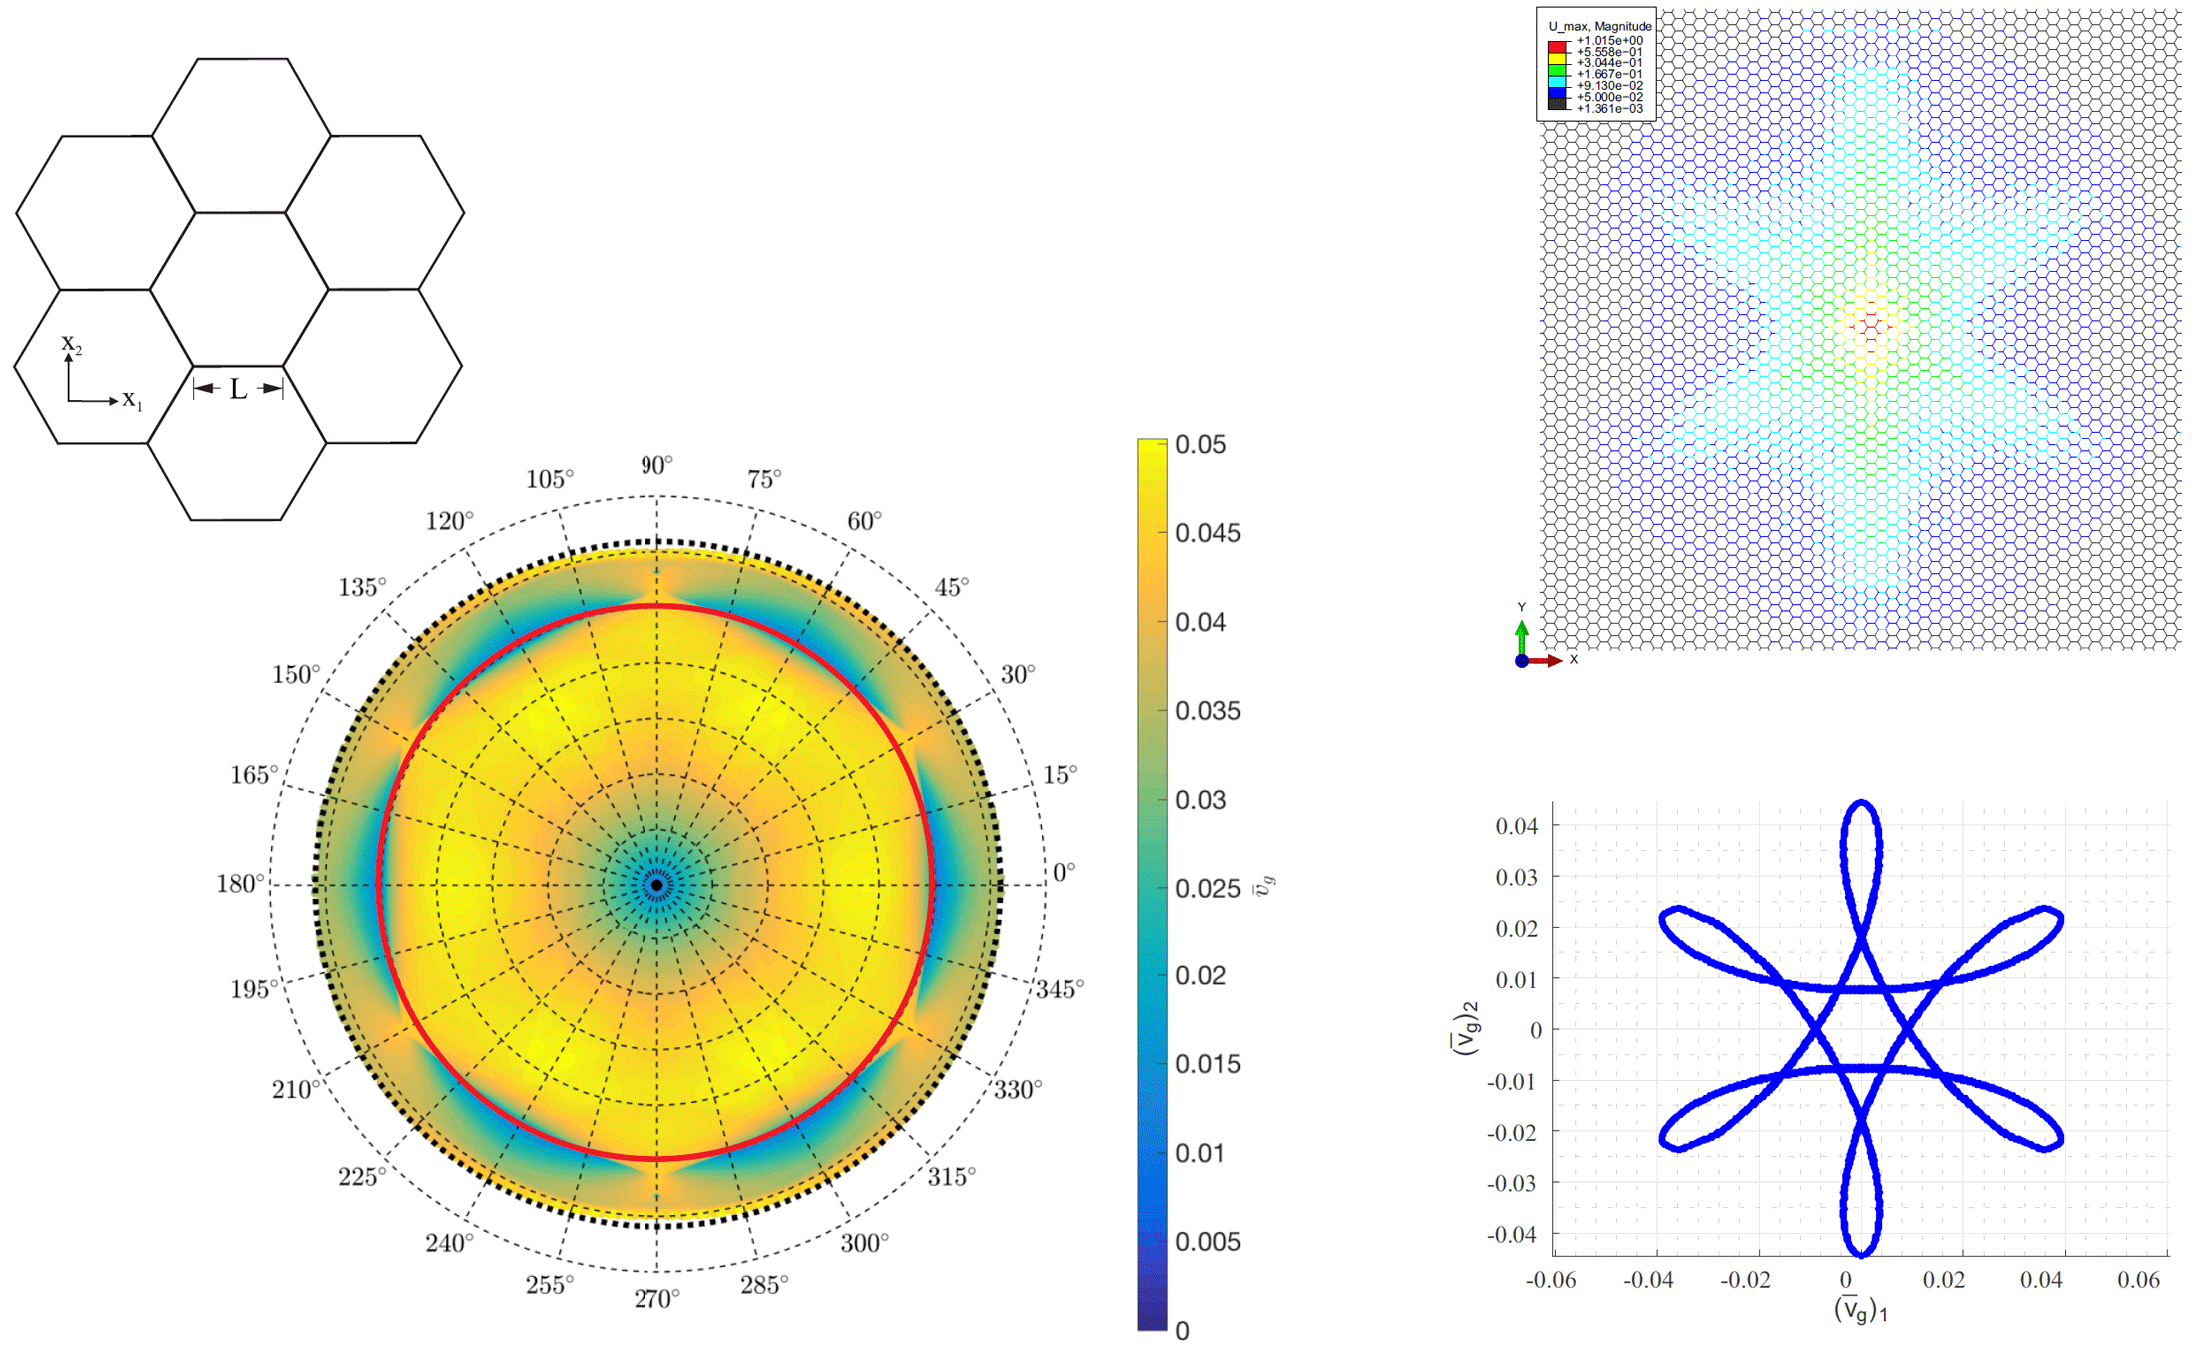Click the rotated v_g colorbar label
Viewport: 2200px width, 1350px height.
click(1266, 886)
